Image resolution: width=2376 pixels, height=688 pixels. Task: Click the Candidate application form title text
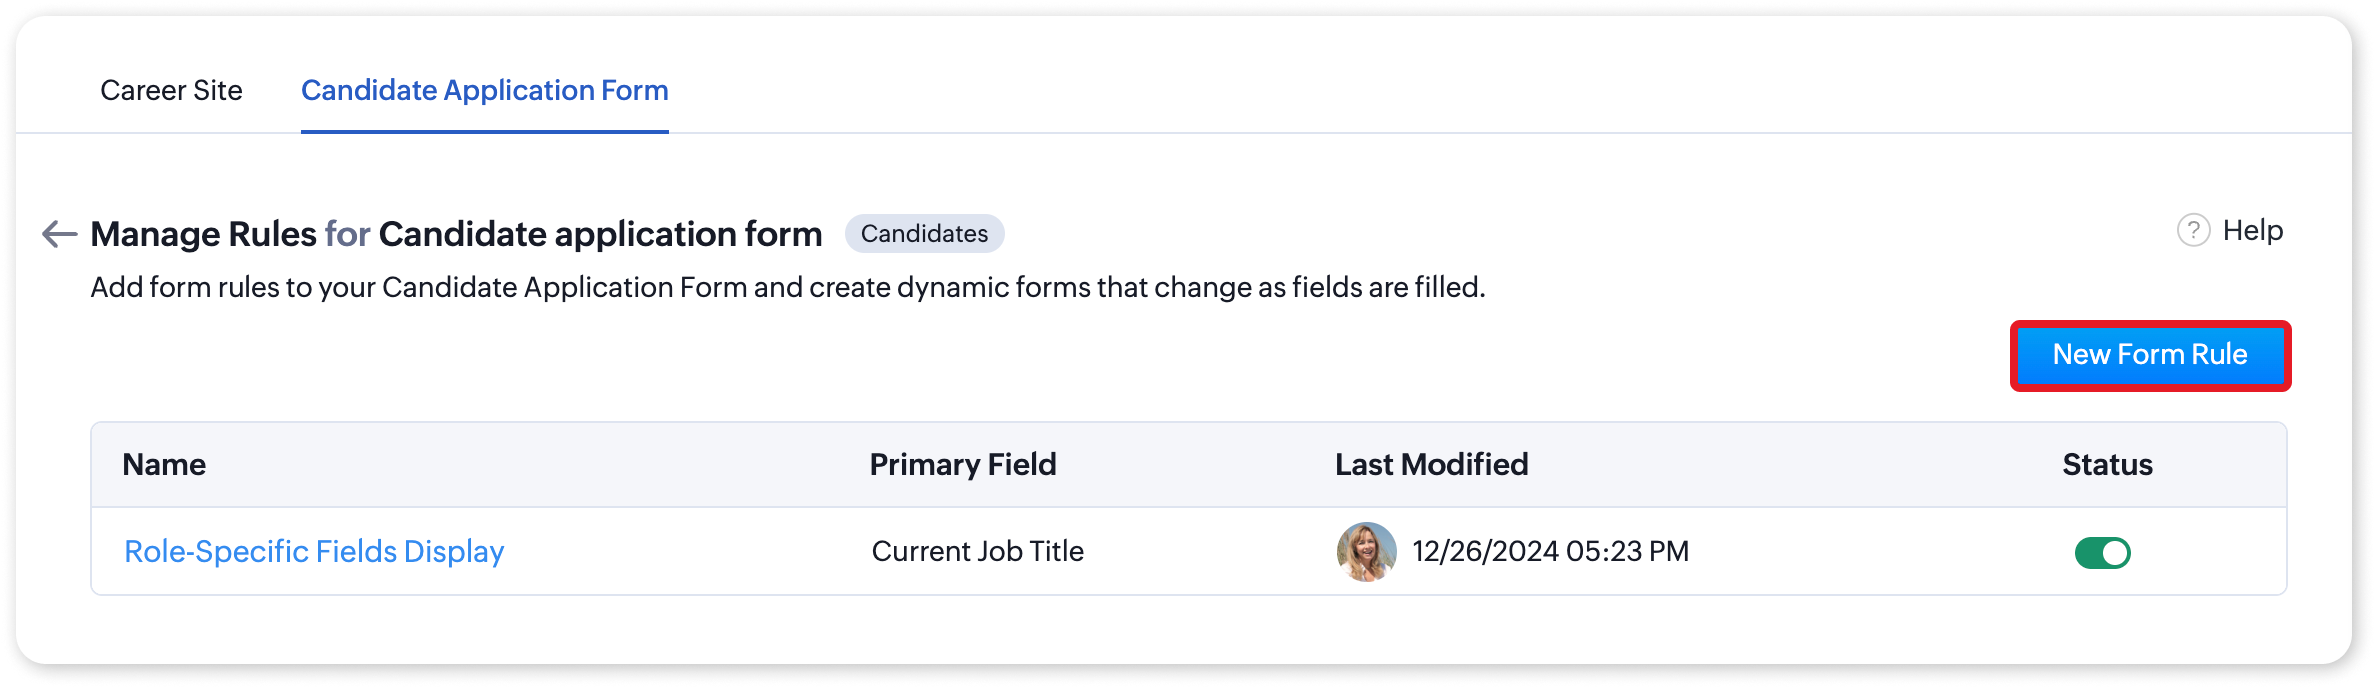pyautogui.click(x=600, y=234)
